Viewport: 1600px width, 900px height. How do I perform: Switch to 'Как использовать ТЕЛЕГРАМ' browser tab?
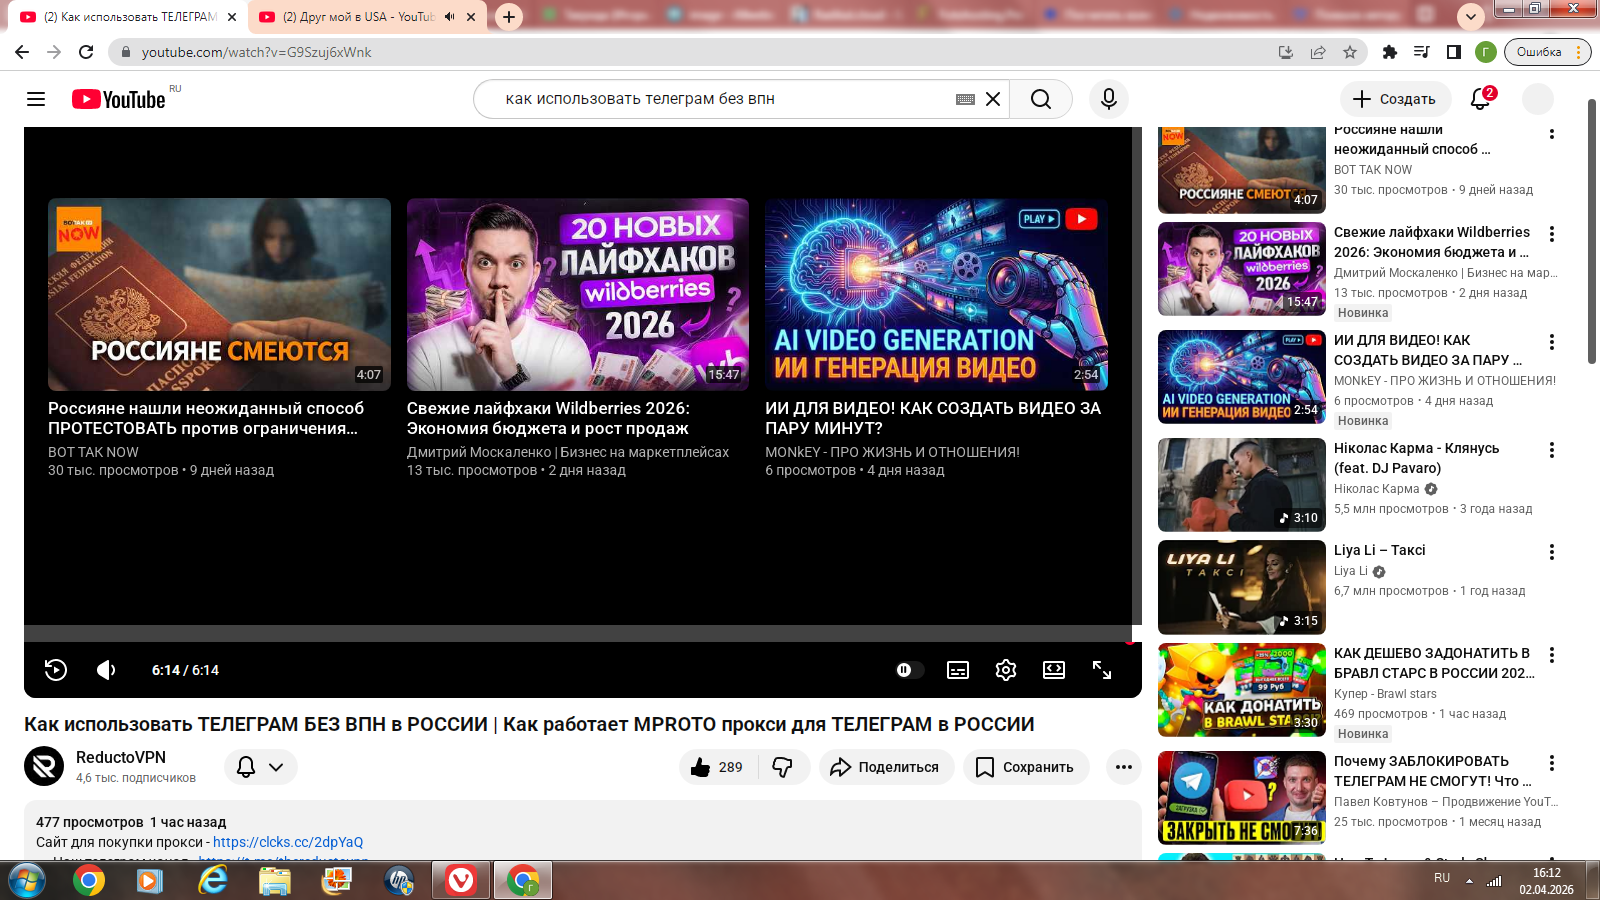(128, 17)
